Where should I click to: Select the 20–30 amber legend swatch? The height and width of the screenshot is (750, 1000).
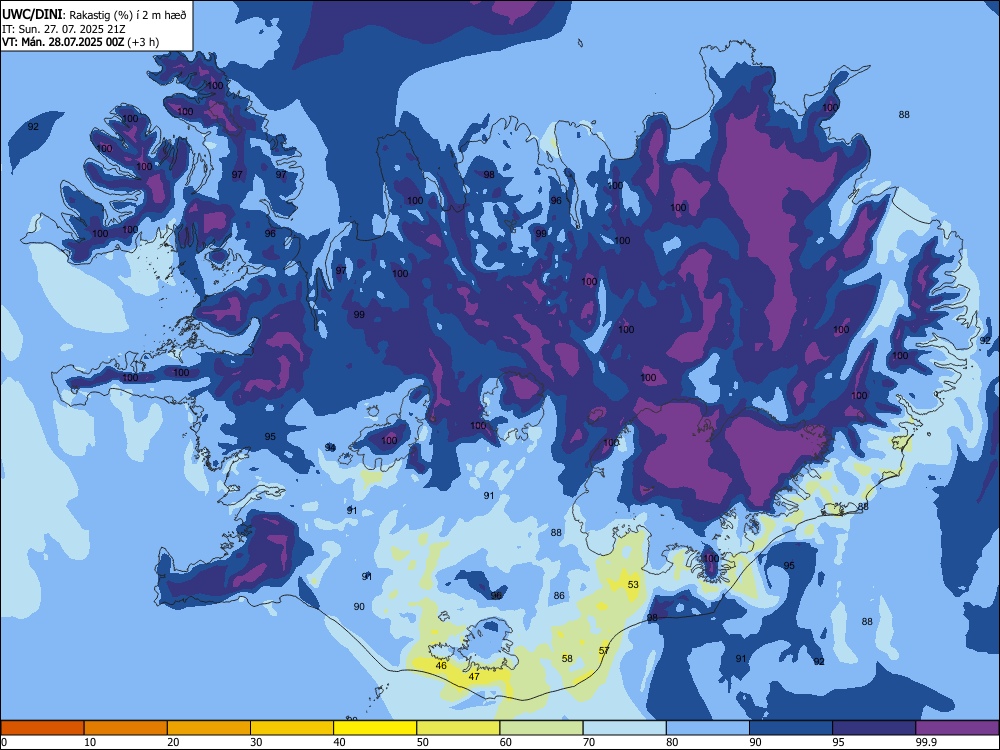click(209, 728)
